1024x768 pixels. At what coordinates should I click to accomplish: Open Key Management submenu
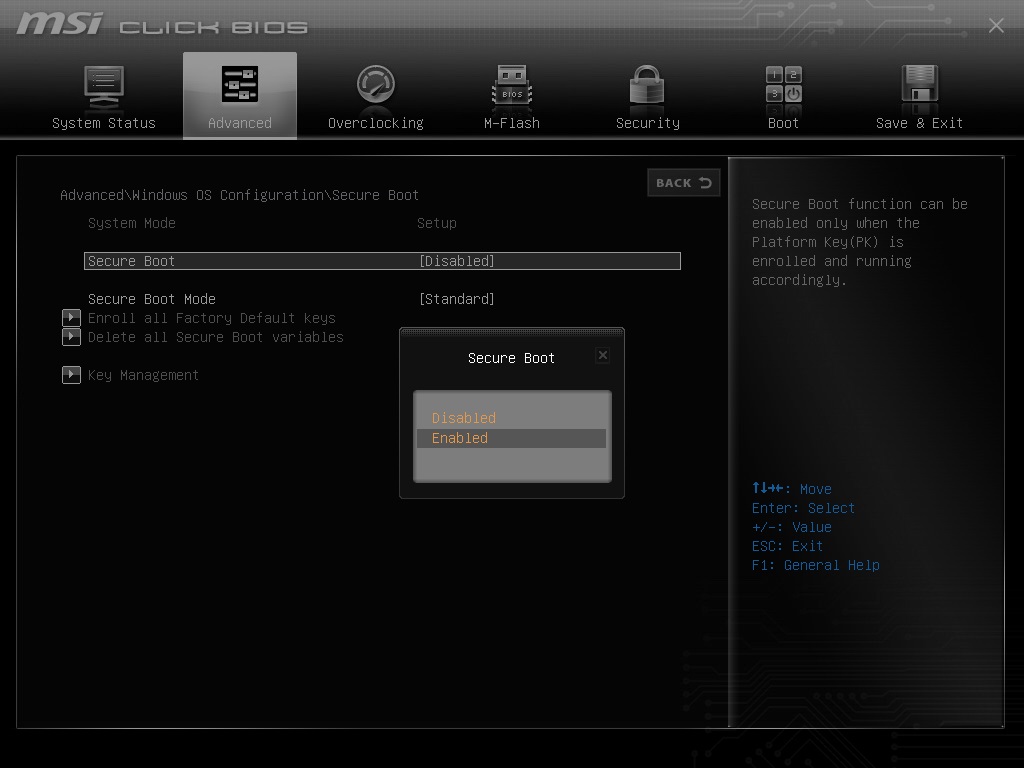pyautogui.click(x=143, y=375)
